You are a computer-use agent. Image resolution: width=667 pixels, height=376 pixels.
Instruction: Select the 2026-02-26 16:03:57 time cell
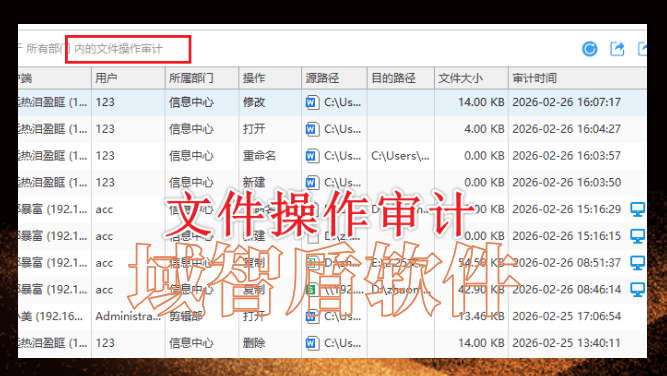[567, 156]
